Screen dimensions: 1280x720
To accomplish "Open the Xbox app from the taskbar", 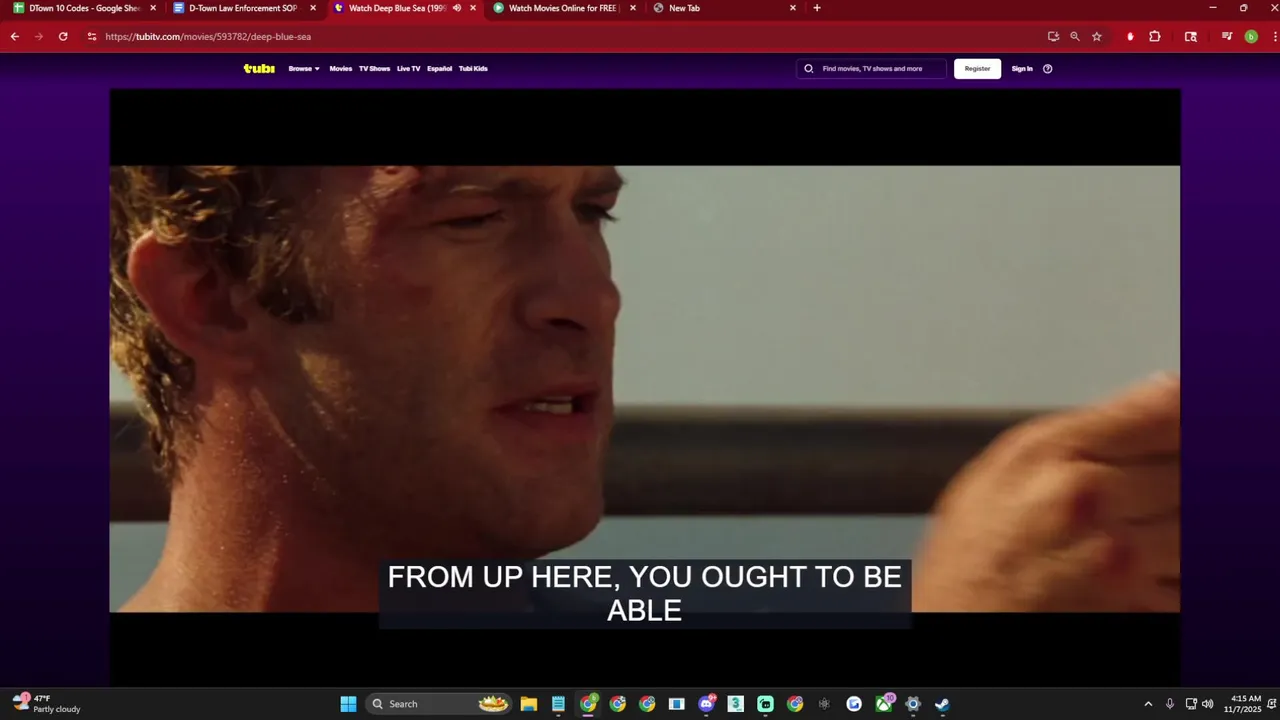I will point(884,704).
